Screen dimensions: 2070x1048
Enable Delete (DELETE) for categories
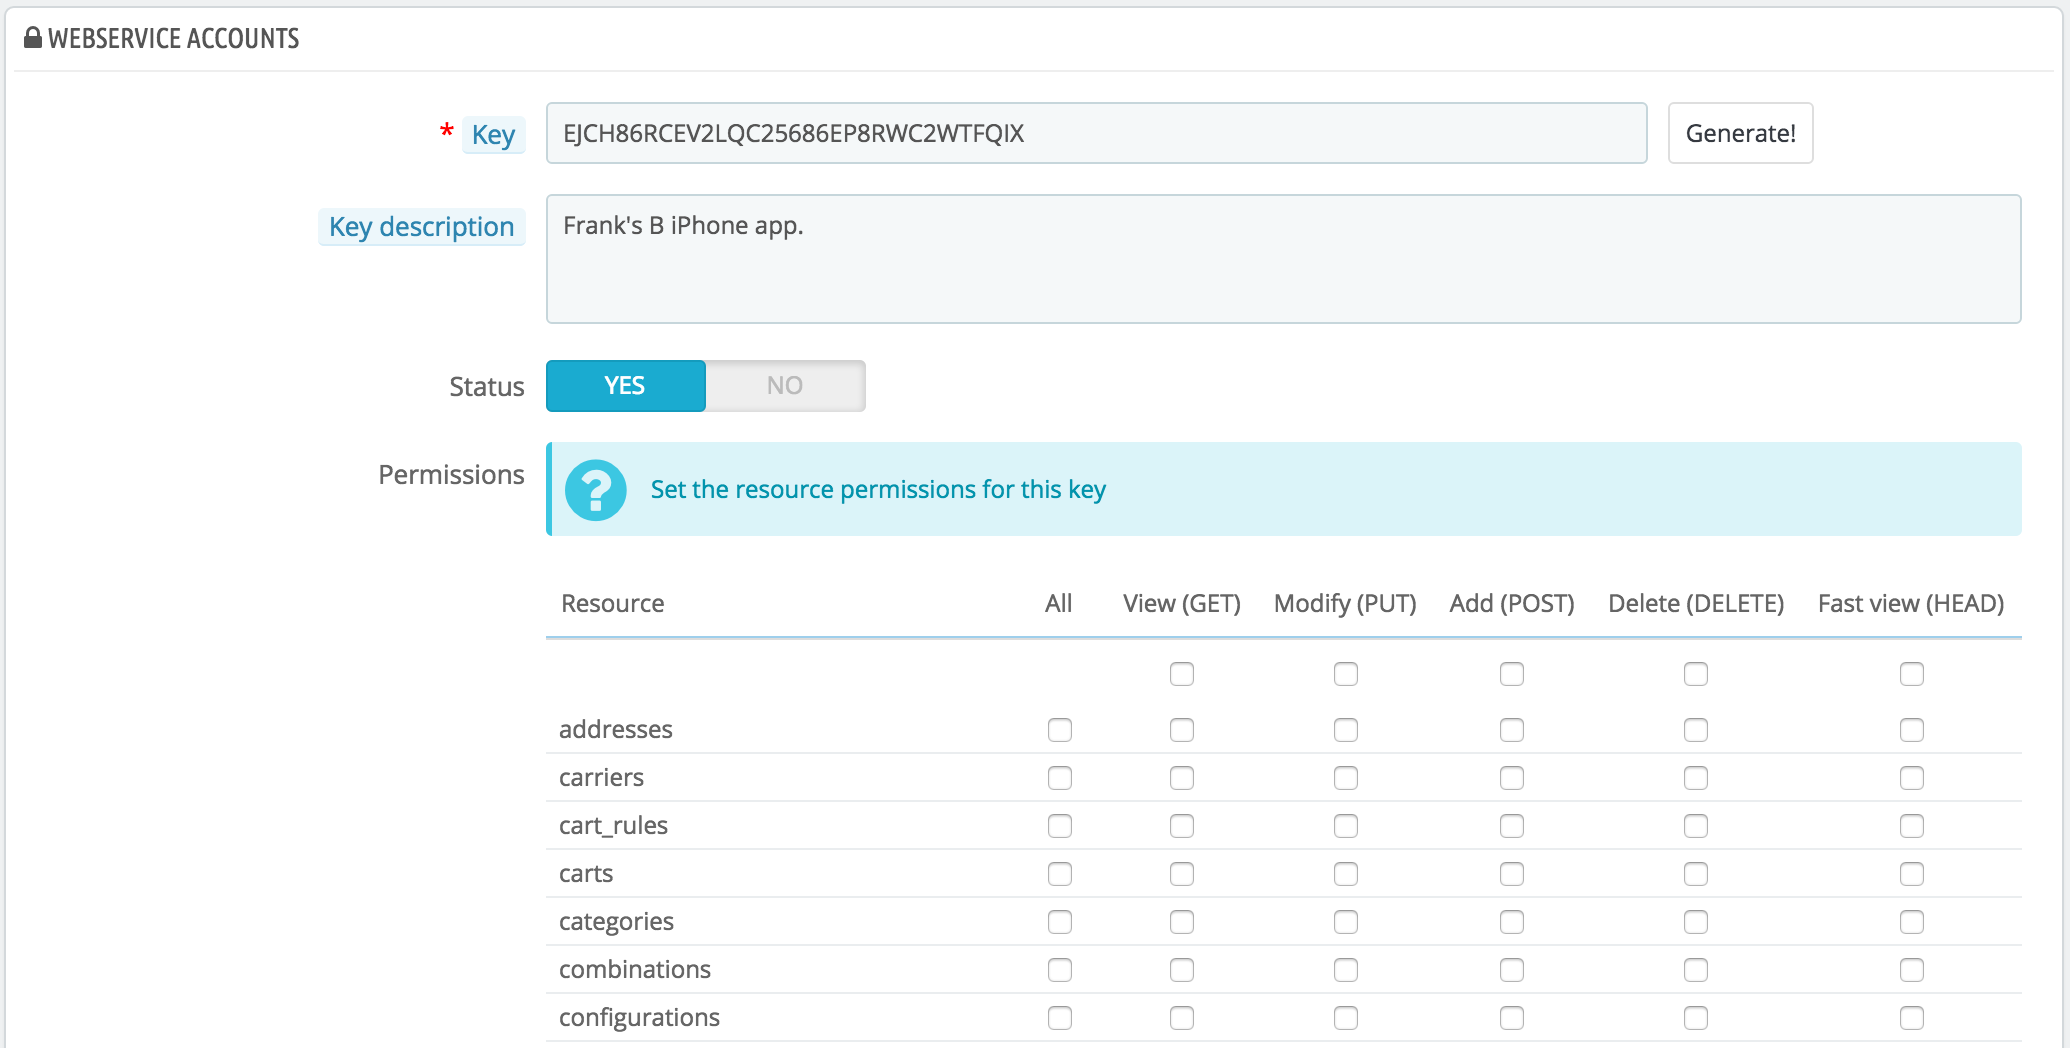(1696, 922)
